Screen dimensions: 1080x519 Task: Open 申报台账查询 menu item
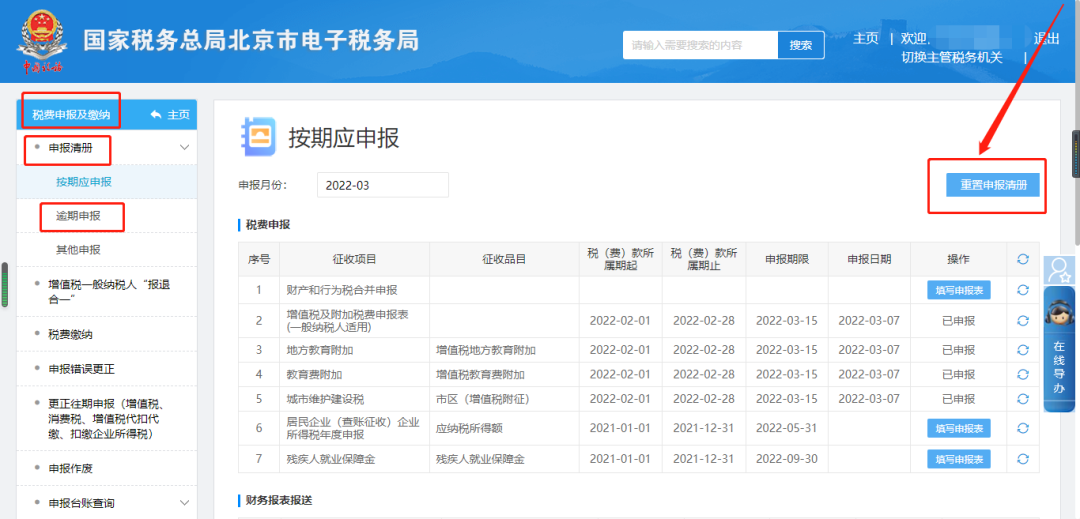(81, 502)
